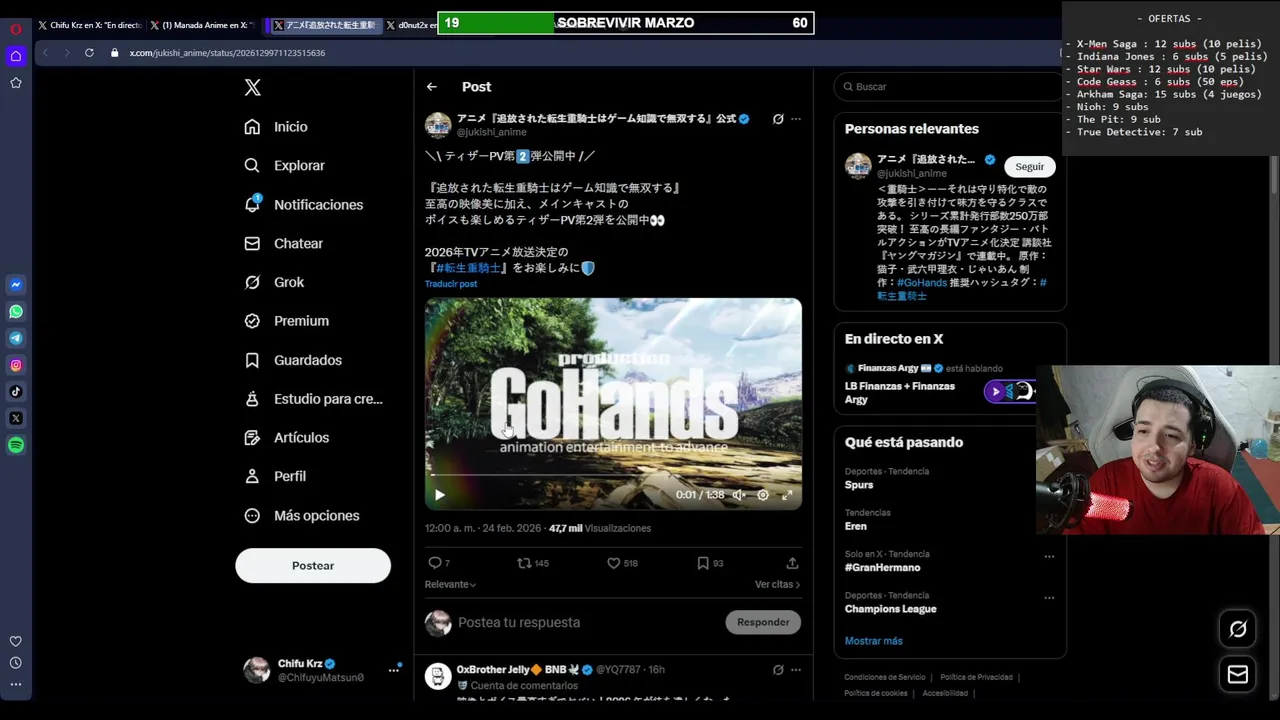This screenshot has height=720, width=1280.
Task: Switch to Chifu Krz en X tab
Action: (90, 25)
